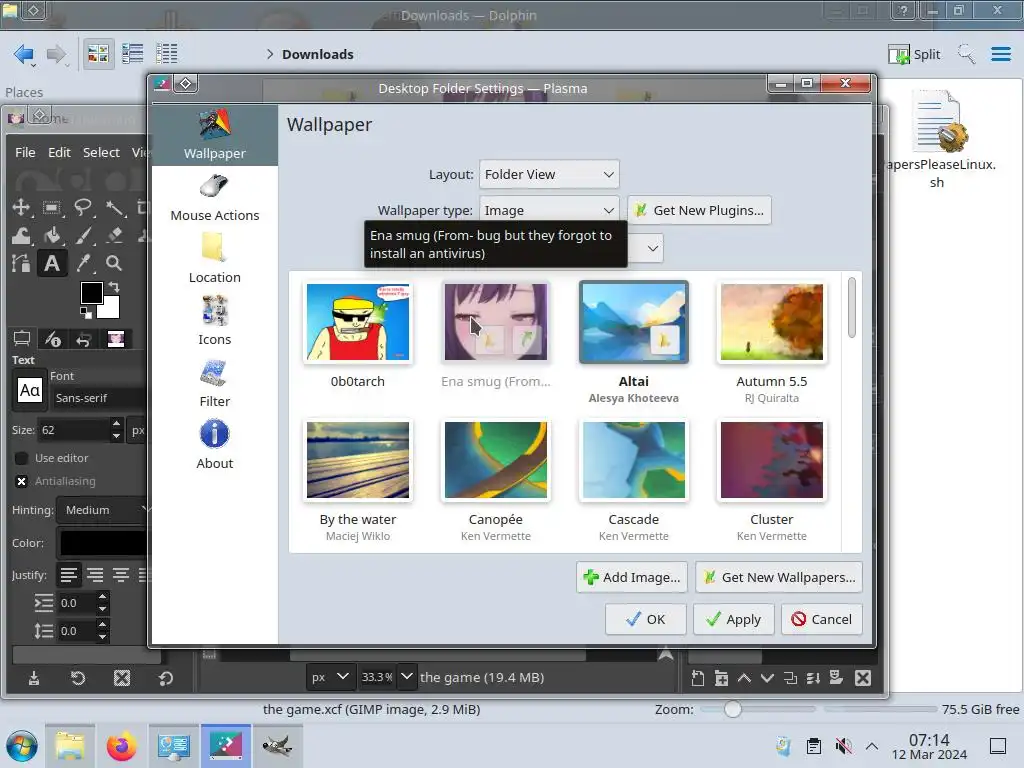The width and height of the screenshot is (1024, 768).
Task: Delete layer icon in GIMP layers panel
Action: pos(863,678)
